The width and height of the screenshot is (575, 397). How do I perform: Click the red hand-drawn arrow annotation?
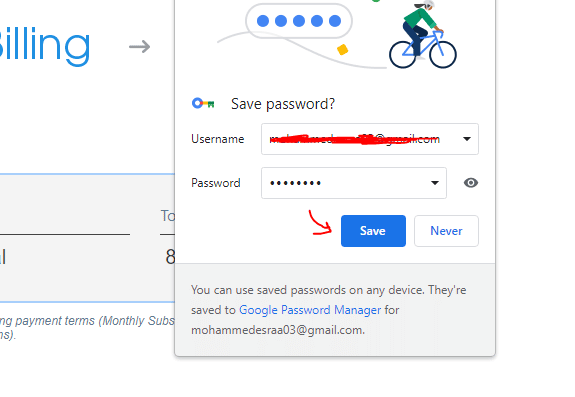(x=320, y=223)
